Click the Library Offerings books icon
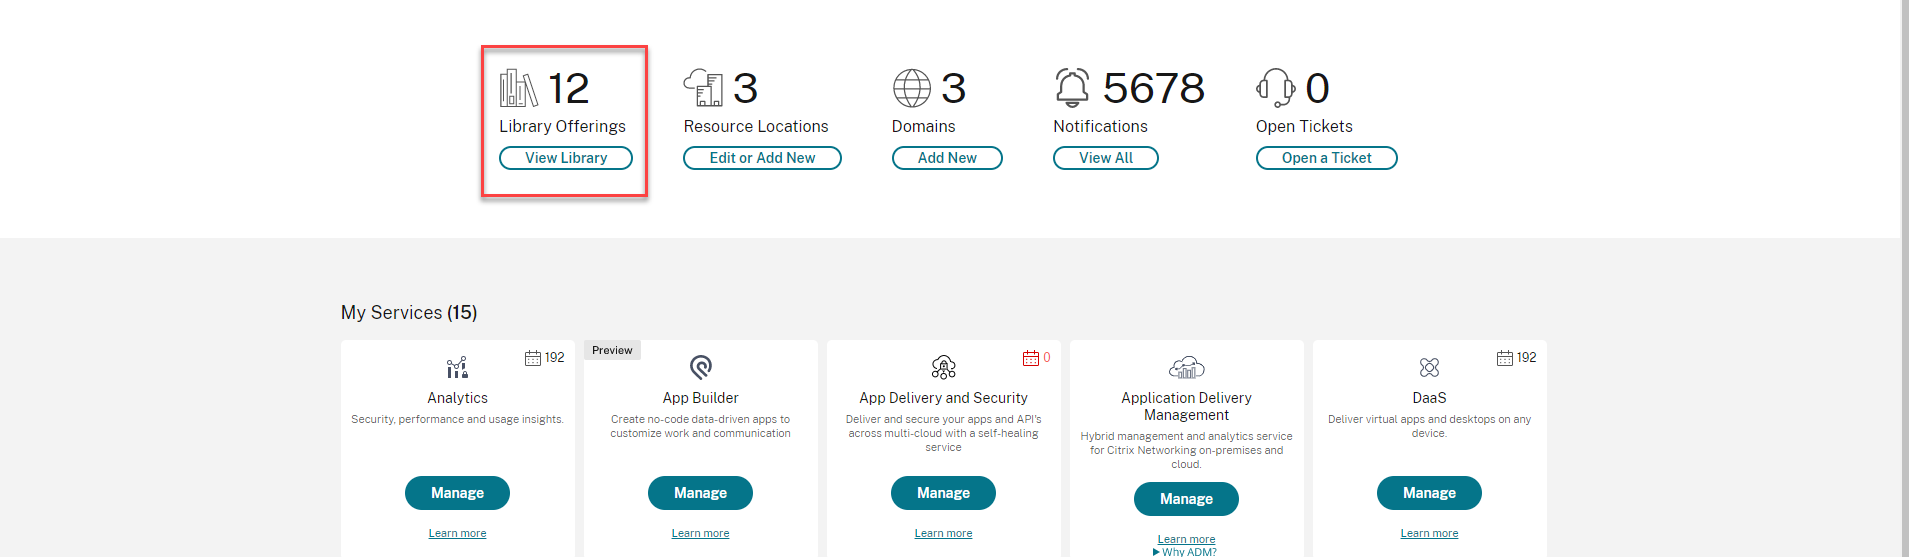1909x557 pixels. [x=518, y=88]
